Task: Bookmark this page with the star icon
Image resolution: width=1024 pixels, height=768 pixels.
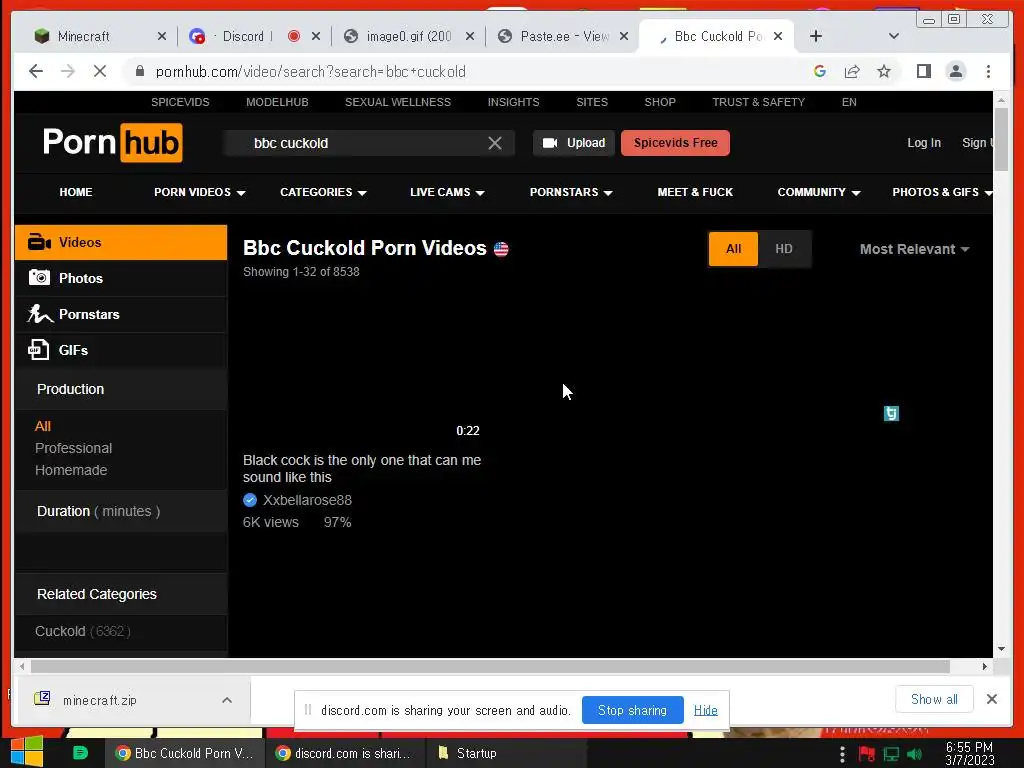Action: point(884,71)
